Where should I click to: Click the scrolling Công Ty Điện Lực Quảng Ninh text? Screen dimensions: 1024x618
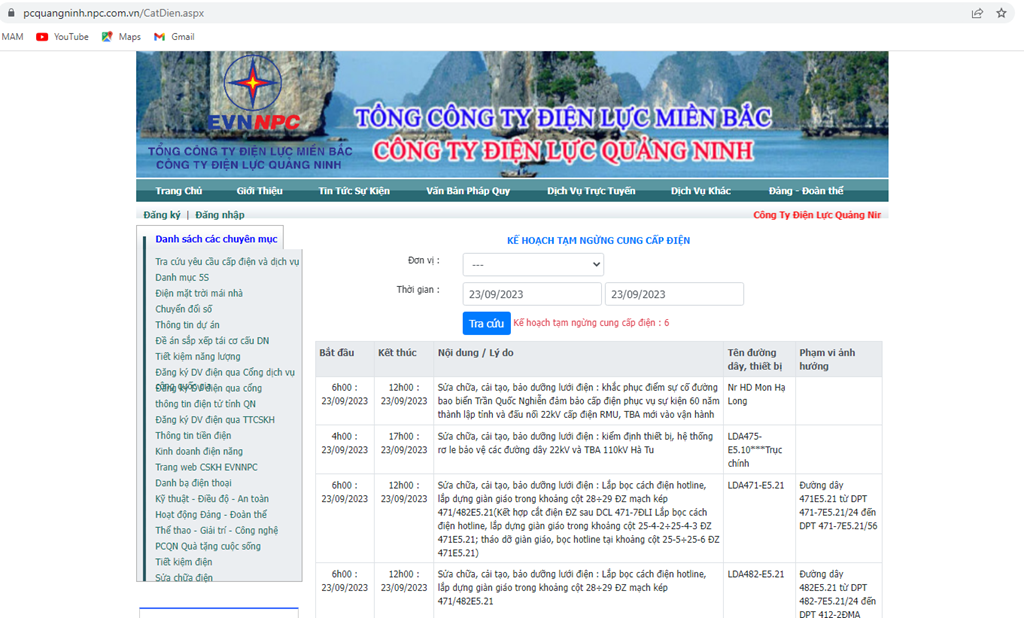tap(817, 215)
